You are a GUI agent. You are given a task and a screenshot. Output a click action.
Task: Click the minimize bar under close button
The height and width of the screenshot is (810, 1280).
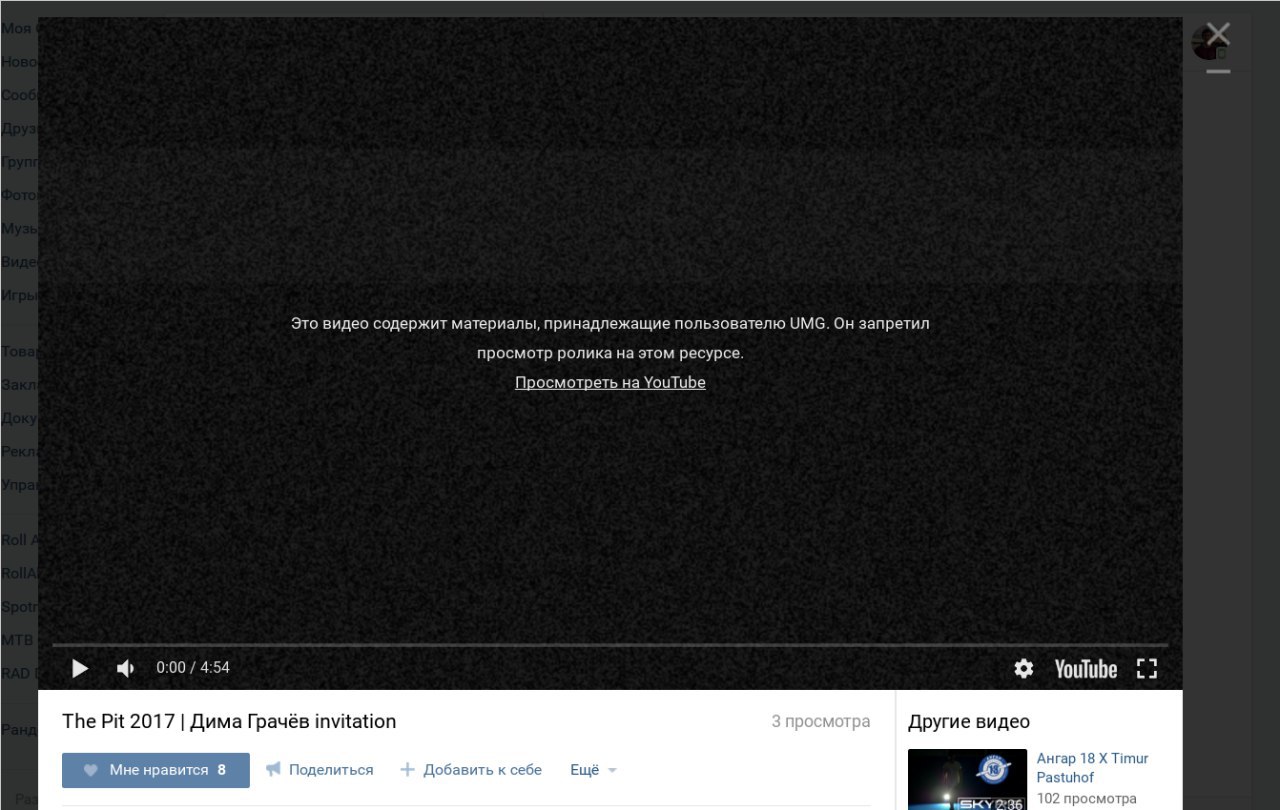tap(1217, 71)
